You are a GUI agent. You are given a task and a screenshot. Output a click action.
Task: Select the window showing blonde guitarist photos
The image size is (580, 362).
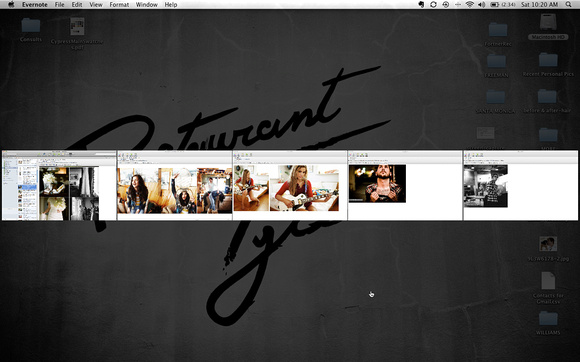290,185
